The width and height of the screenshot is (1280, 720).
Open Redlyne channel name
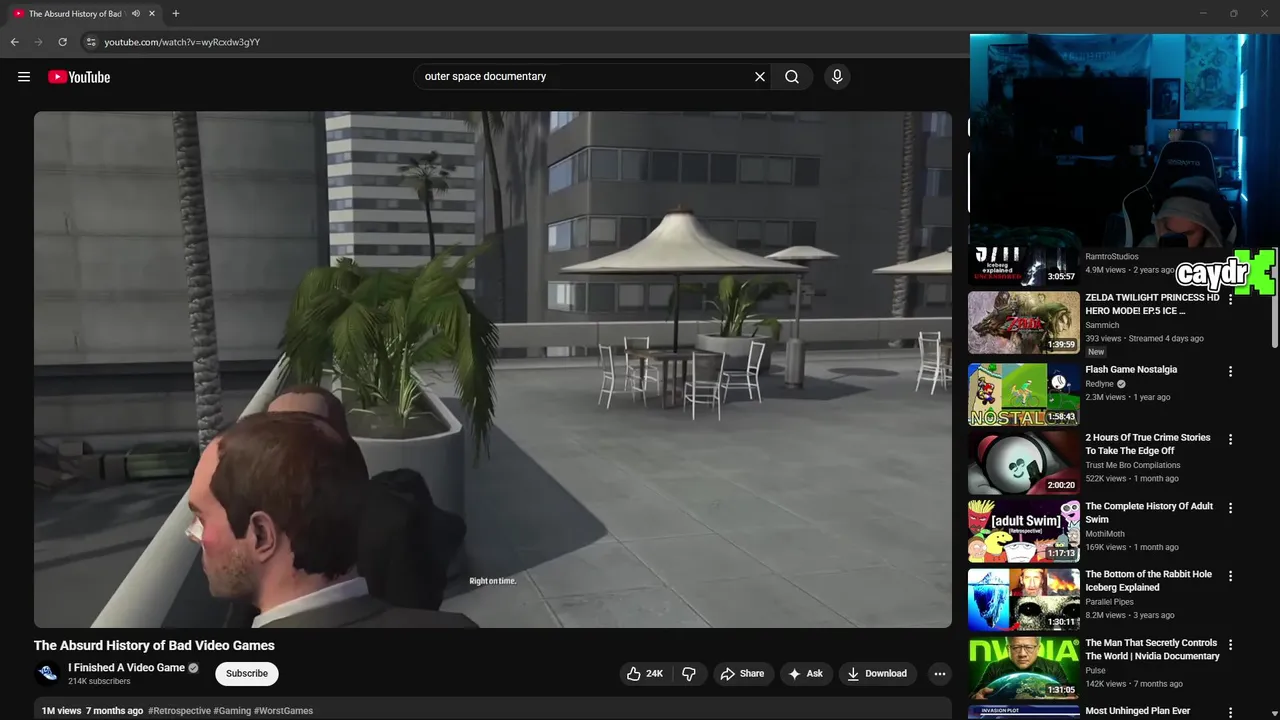pyautogui.click(x=1100, y=384)
